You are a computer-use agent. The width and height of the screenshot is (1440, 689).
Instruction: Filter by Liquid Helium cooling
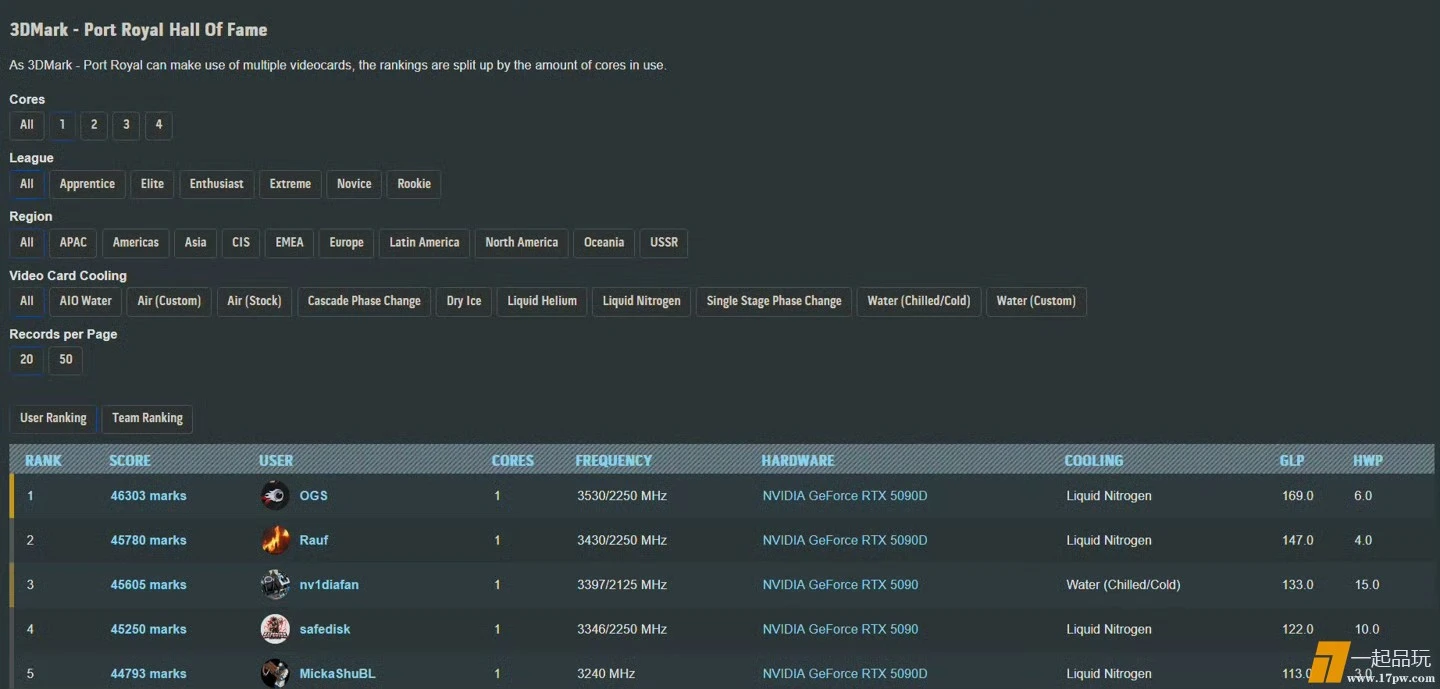(542, 301)
